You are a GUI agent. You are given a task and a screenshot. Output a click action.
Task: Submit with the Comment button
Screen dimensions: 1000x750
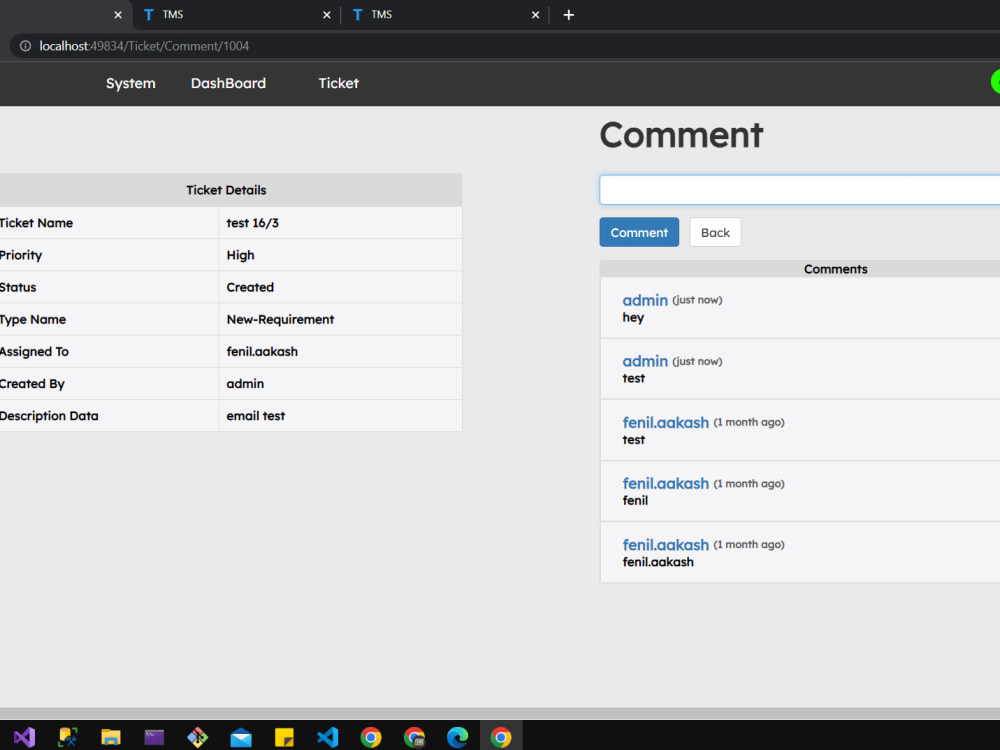tap(639, 231)
